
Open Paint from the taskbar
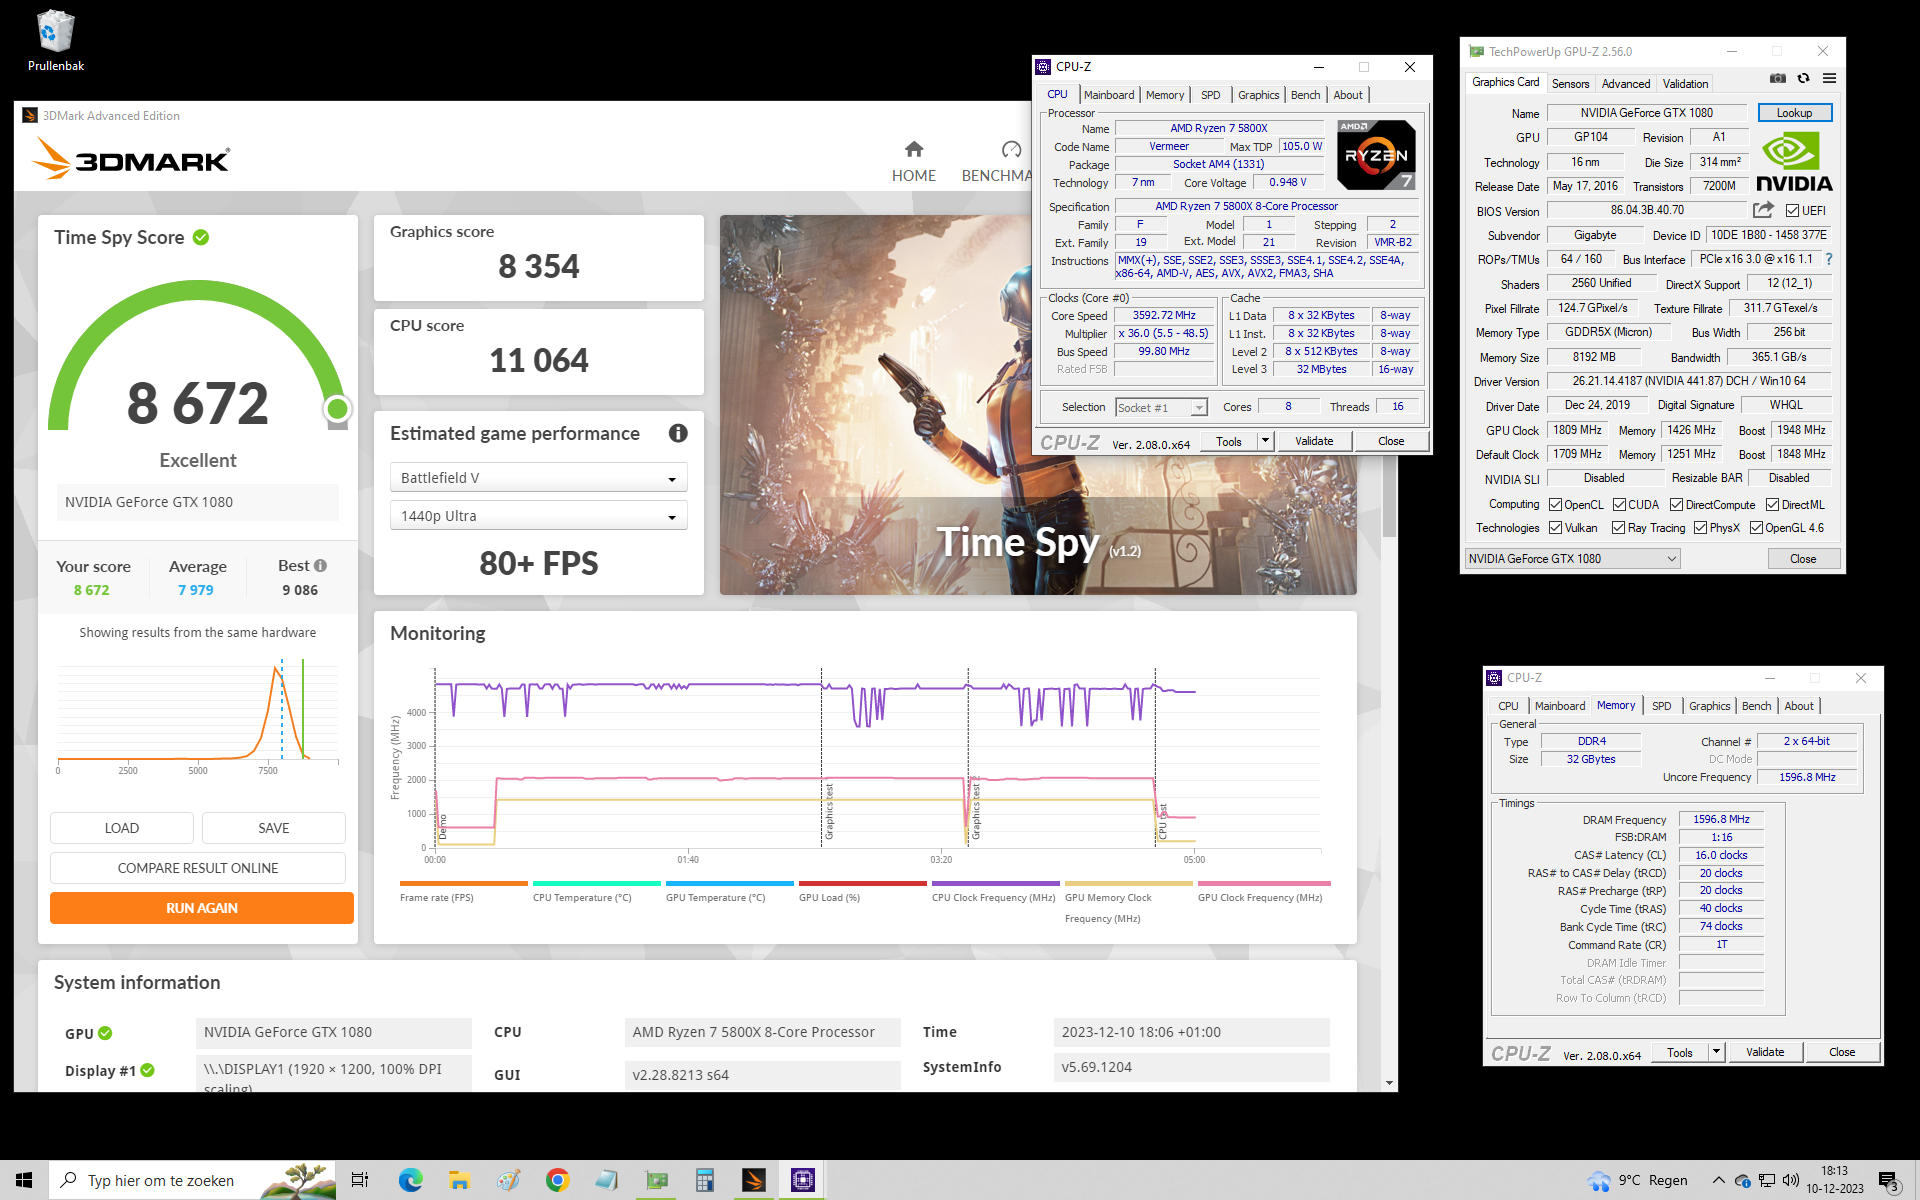pyautogui.click(x=508, y=1180)
